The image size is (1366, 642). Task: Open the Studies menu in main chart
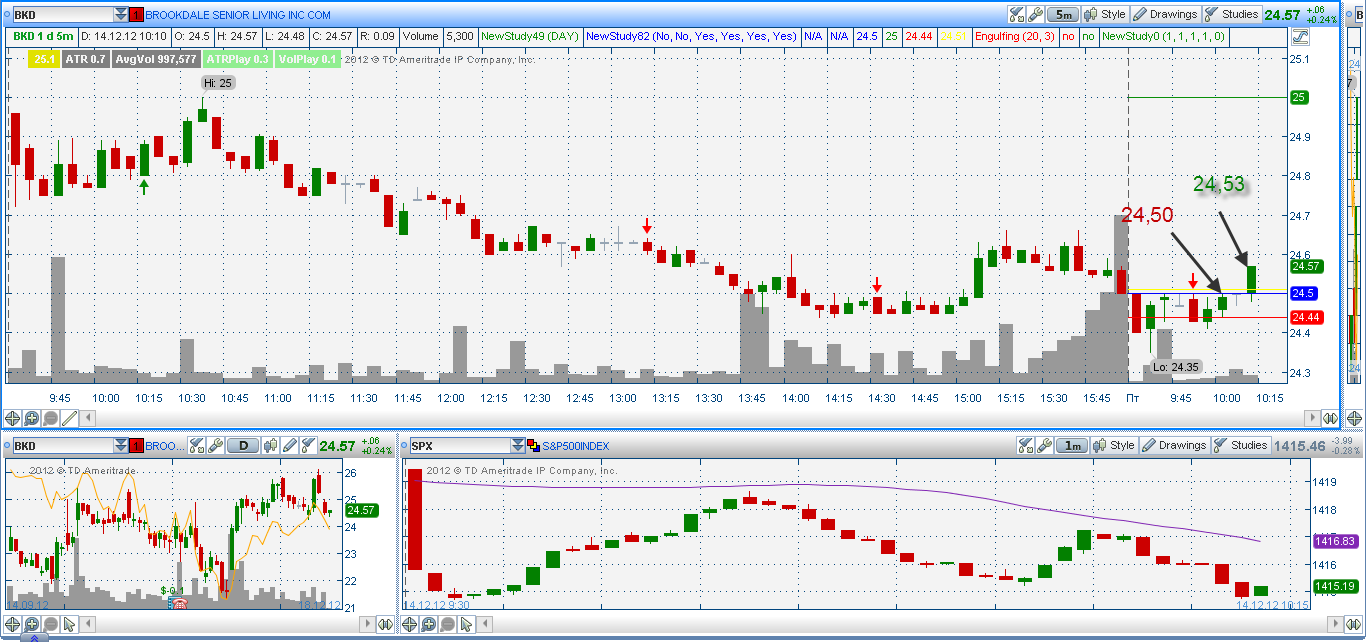1232,15
